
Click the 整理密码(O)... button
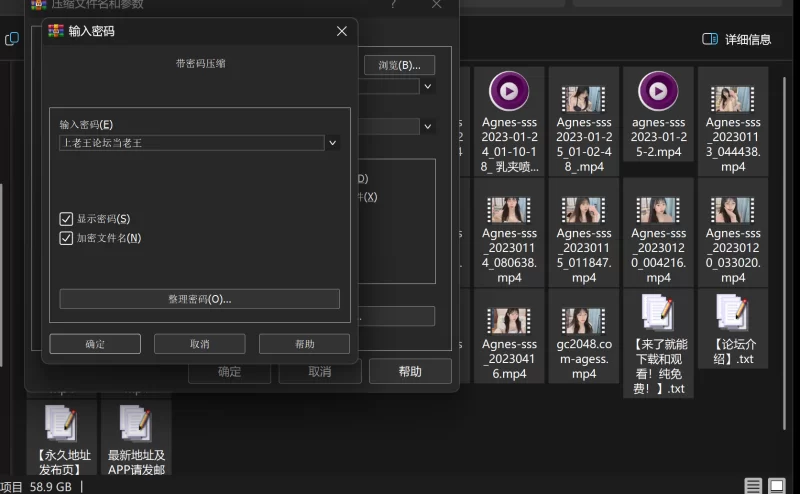pyautogui.click(x=199, y=299)
